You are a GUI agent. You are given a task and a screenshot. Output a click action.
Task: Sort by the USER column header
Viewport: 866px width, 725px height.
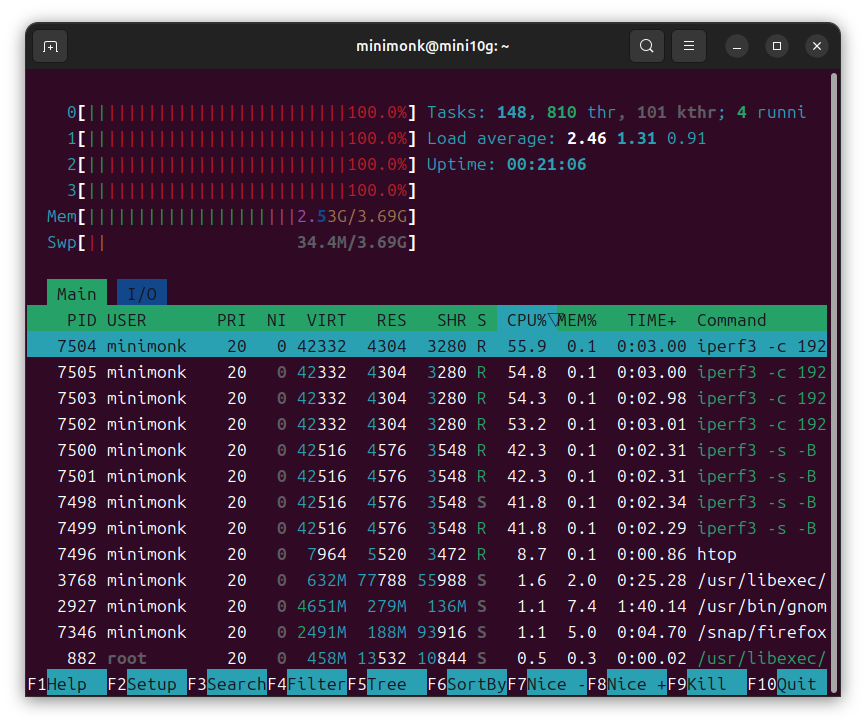(x=126, y=320)
